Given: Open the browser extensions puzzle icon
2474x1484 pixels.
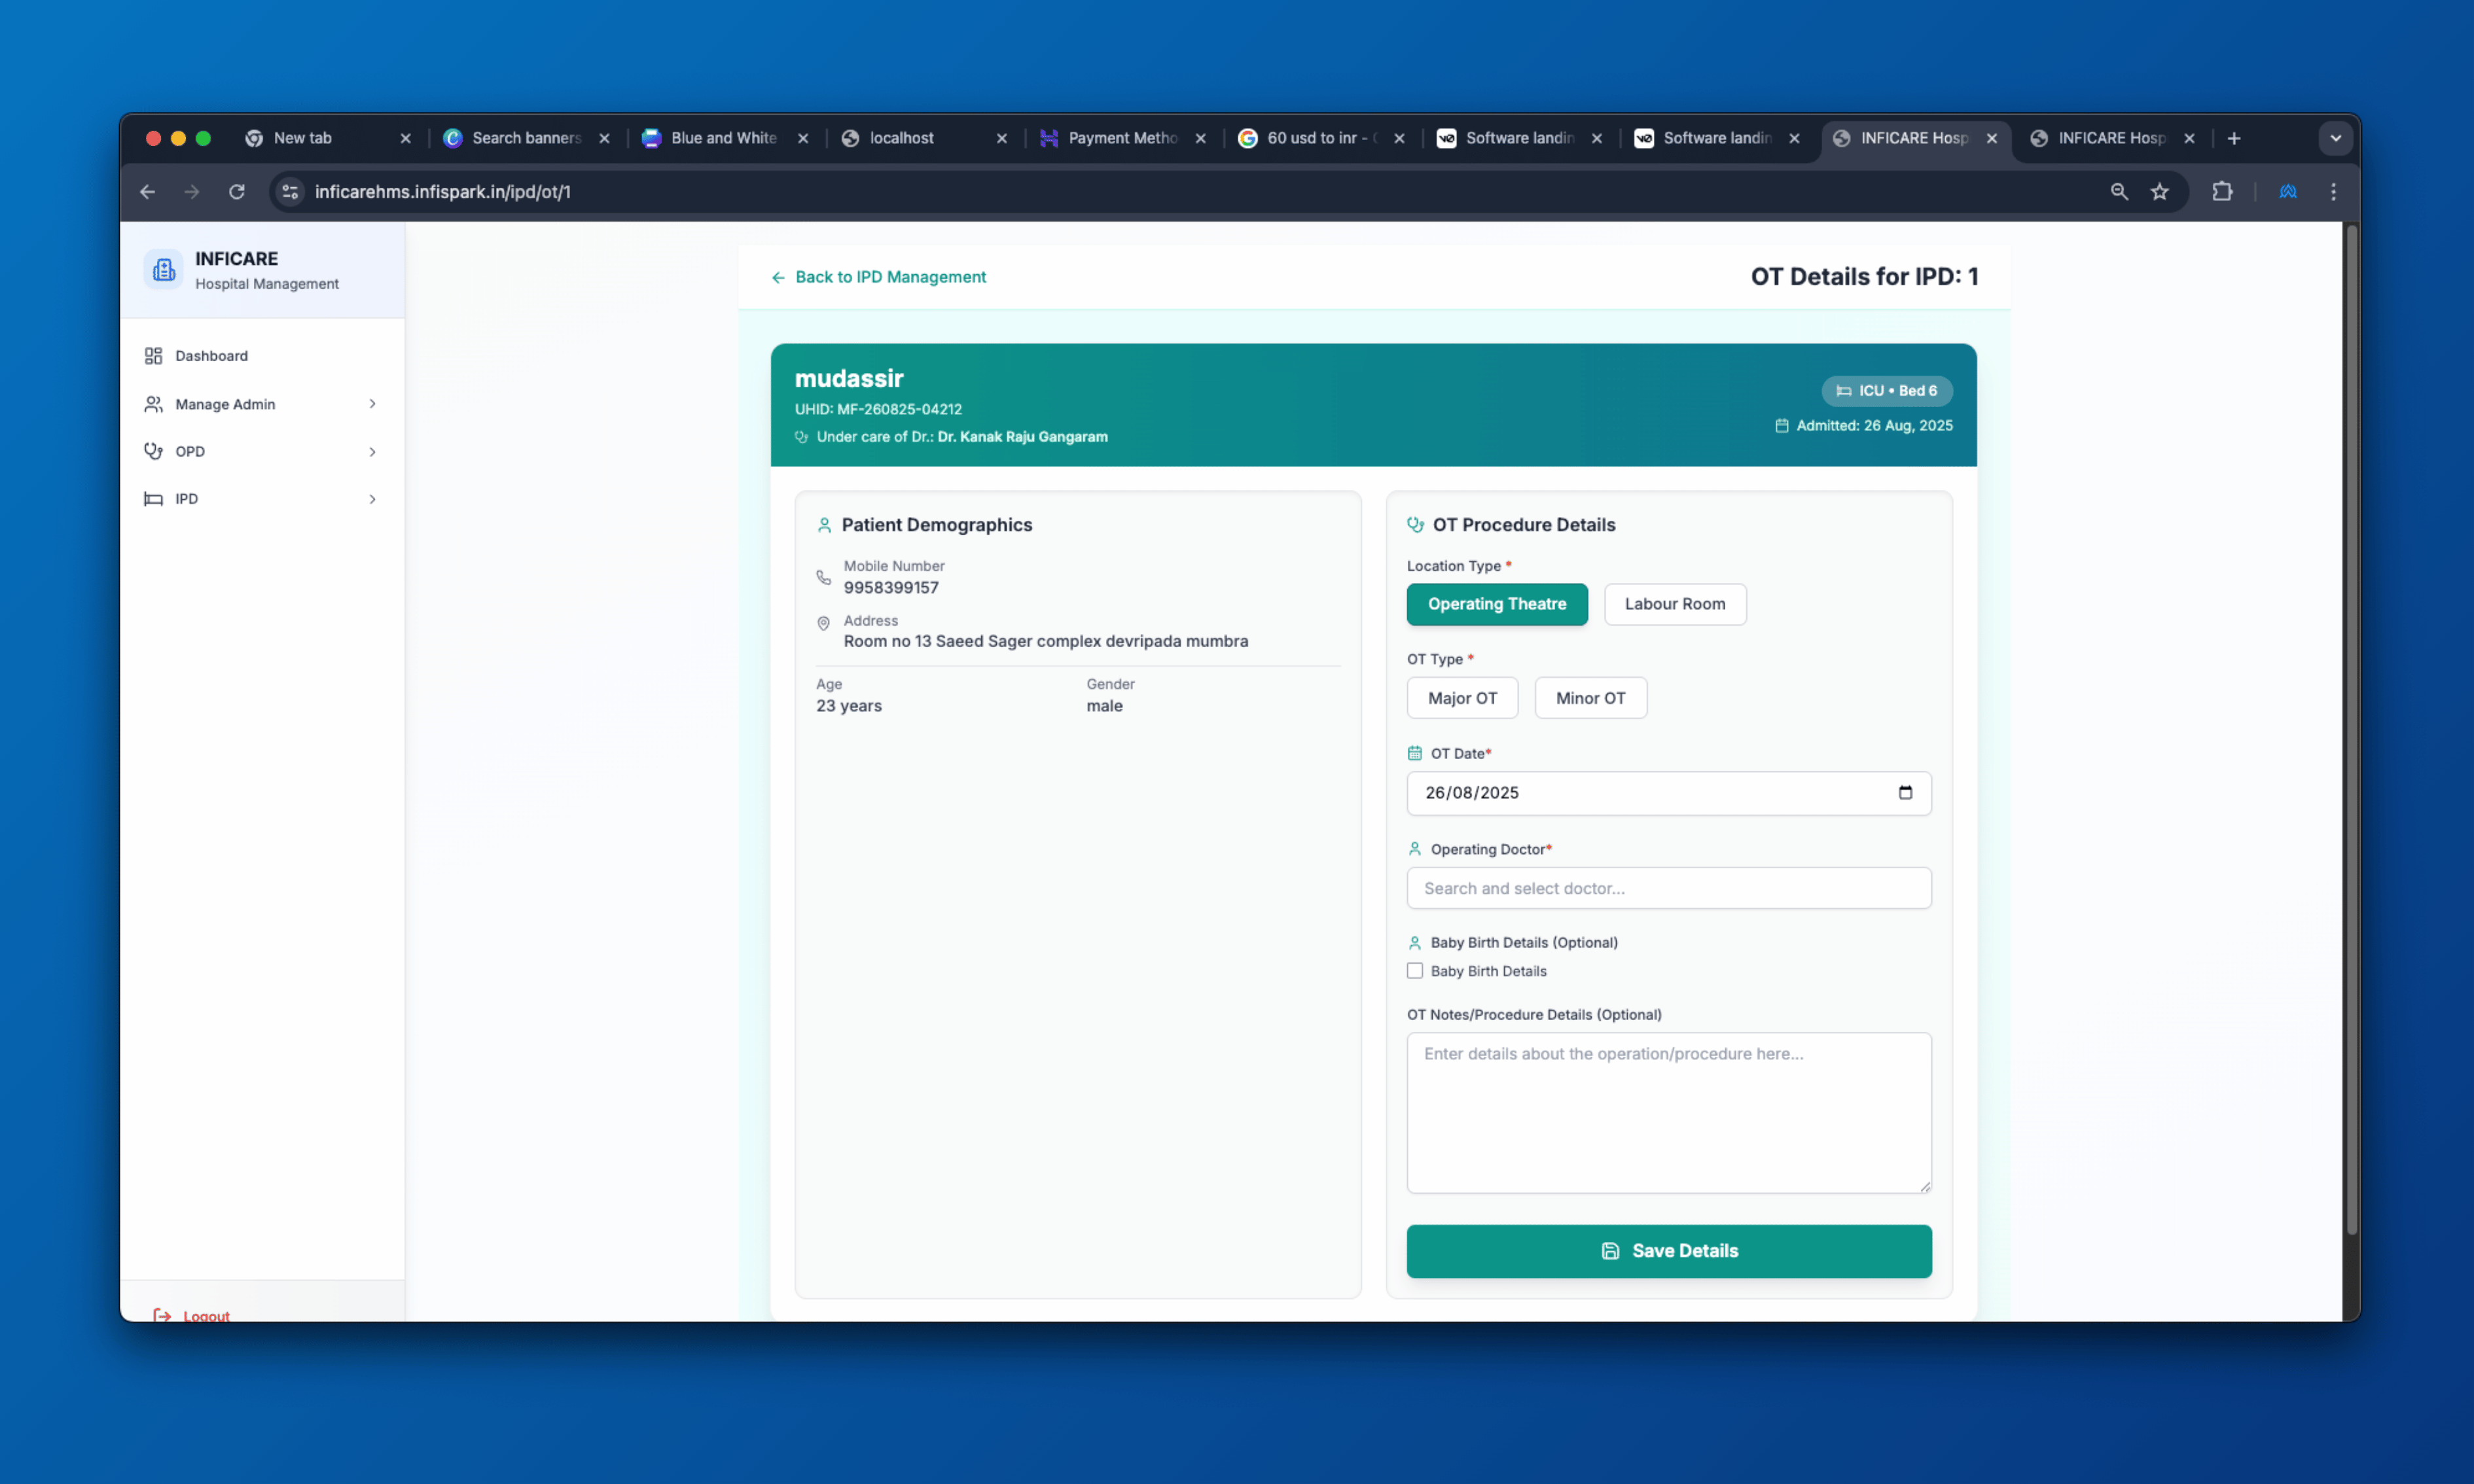Looking at the screenshot, I should (2221, 191).
